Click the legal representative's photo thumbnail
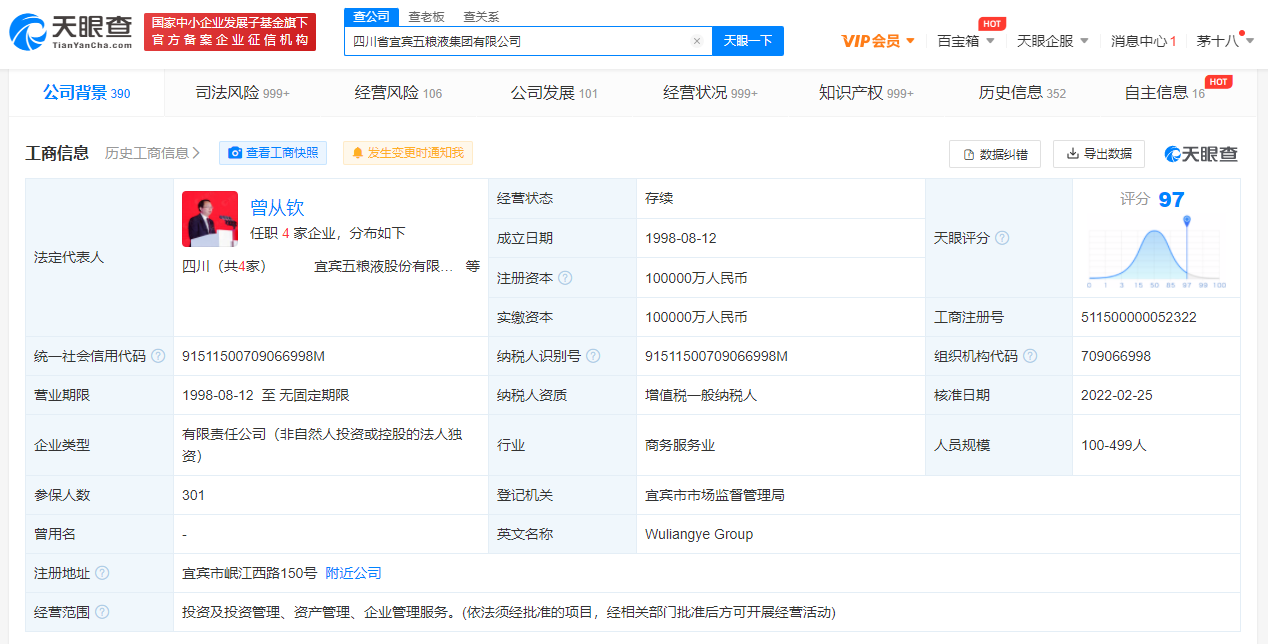This screenshot has width=1268, height=644. pos(210,219)
